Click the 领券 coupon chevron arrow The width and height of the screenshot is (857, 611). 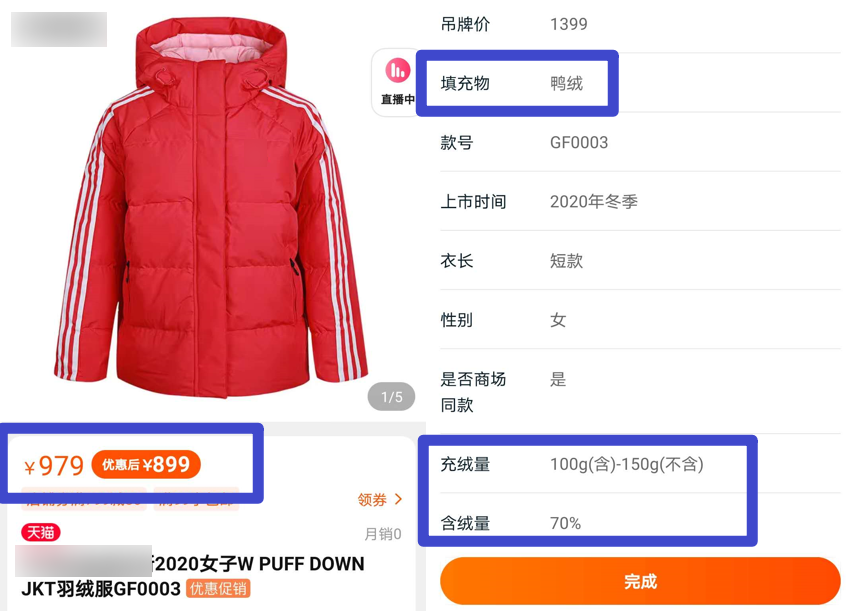click(x=398, y=499)
